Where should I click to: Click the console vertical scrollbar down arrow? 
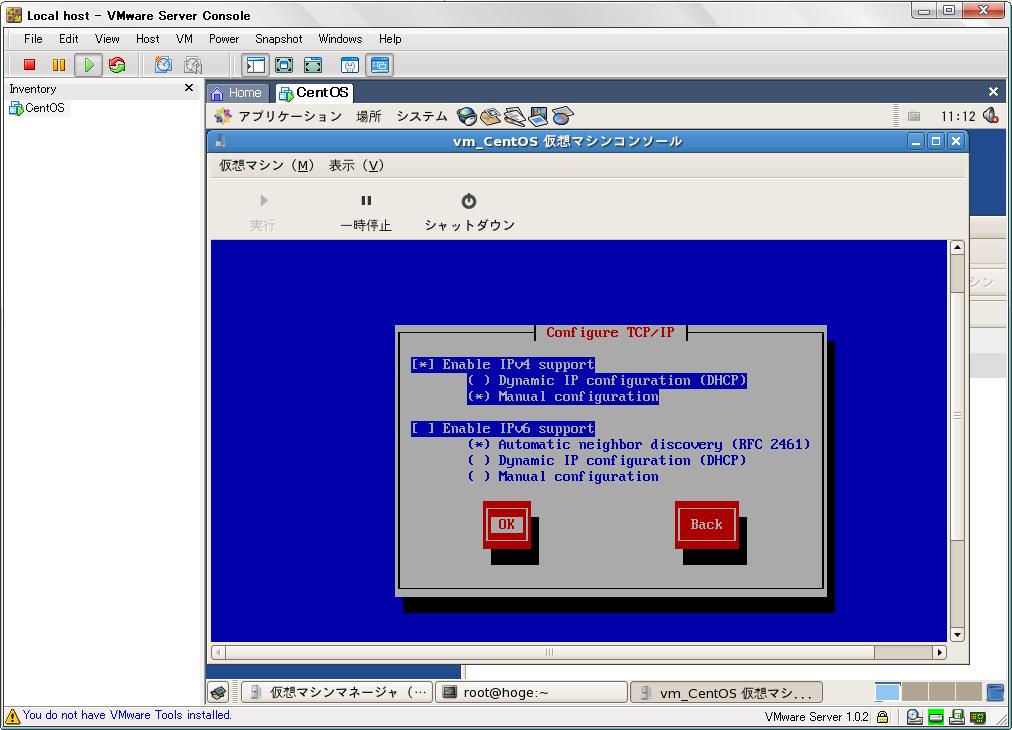pyautogui.click(x=957, y=635)
